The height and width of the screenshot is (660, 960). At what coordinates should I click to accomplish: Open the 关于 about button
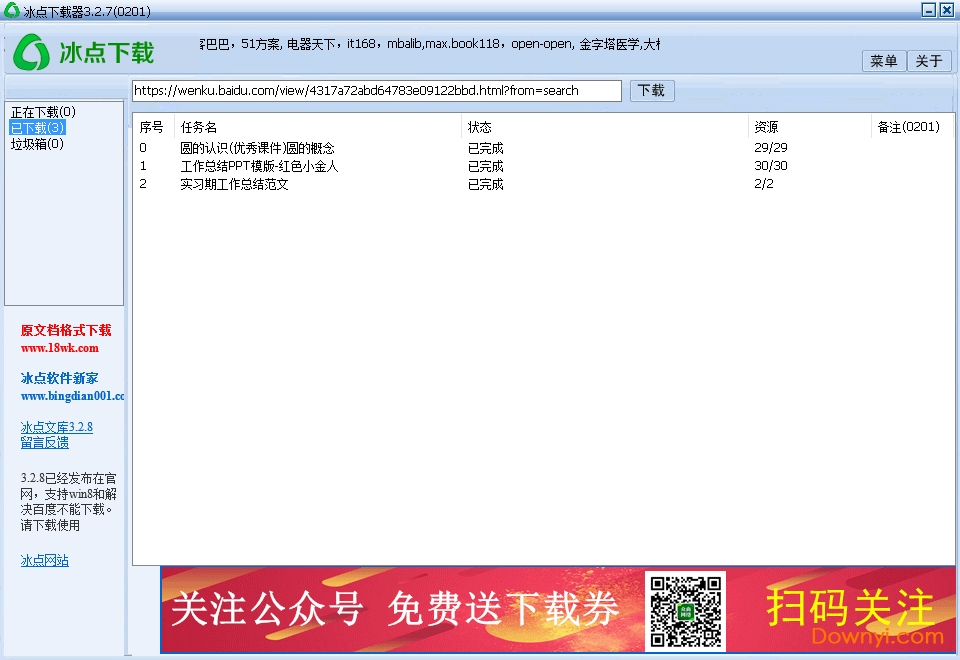[x=929, y=61]
